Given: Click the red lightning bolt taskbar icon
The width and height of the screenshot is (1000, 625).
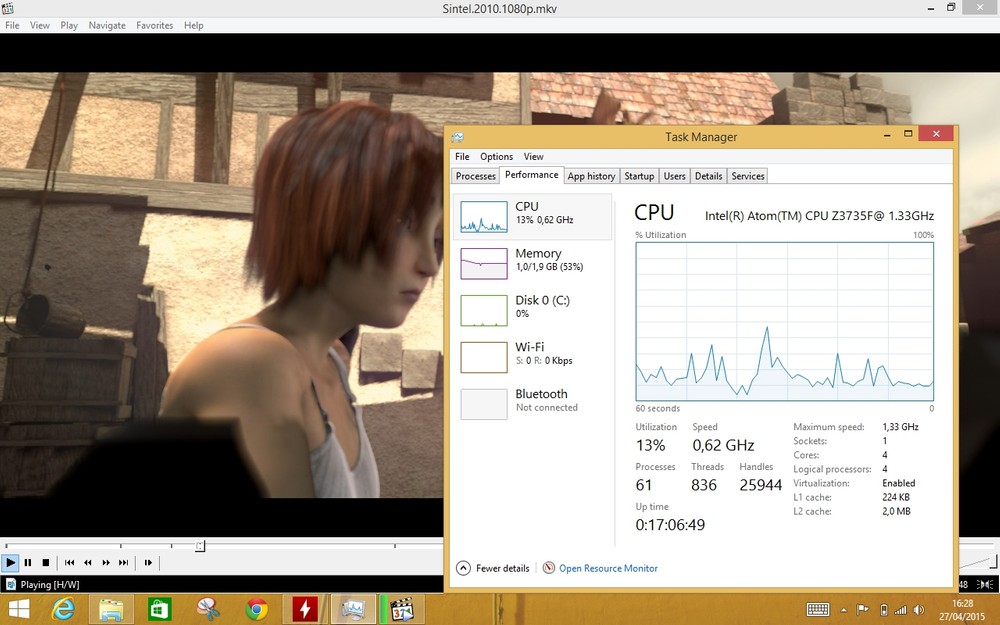Looking at the screenshot, I should coord(305,610).
